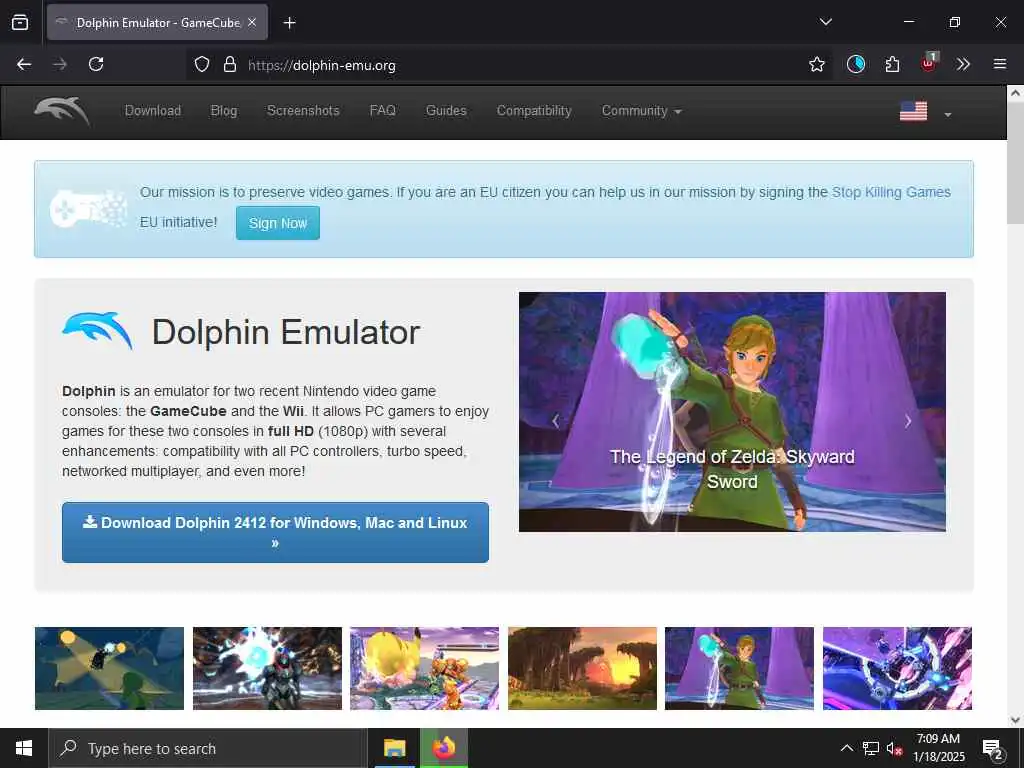Open the blue circular extension icon in toolbar

coord(856,64)
